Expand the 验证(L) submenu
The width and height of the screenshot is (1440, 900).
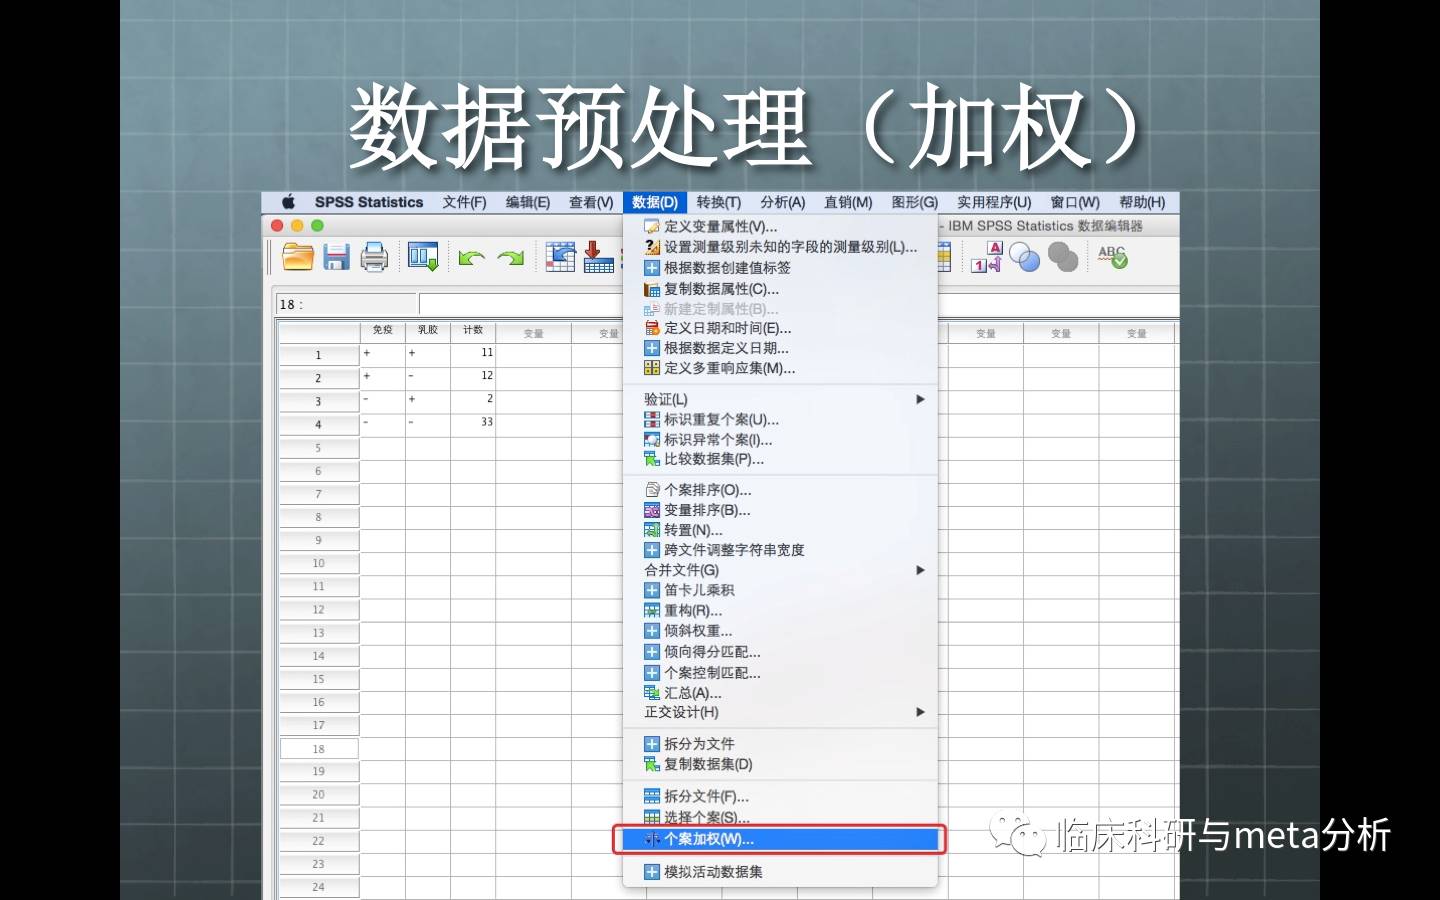coord(780,399)
